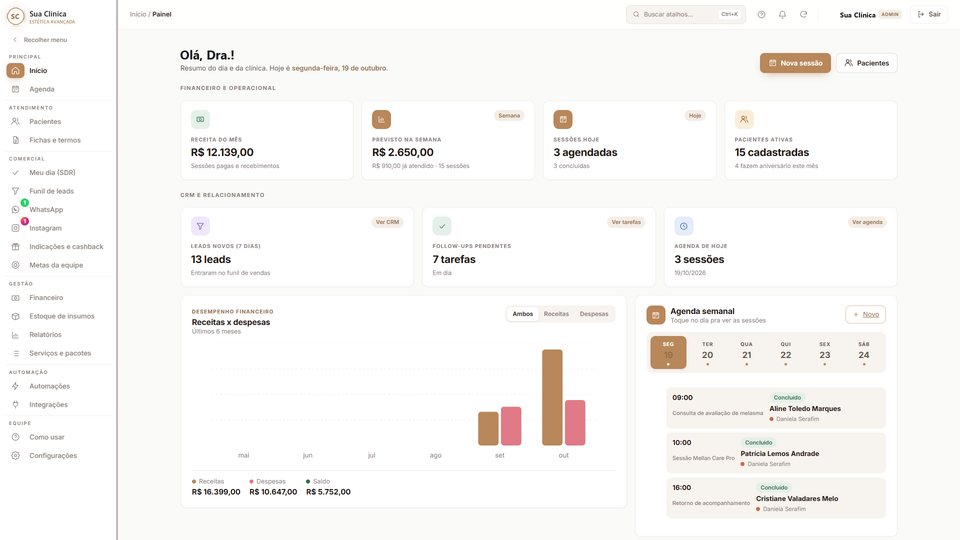The width and height of the screenshot is (960, 540).
Task: Click the refresh icon in top bar
Action: tap(803, 14)
